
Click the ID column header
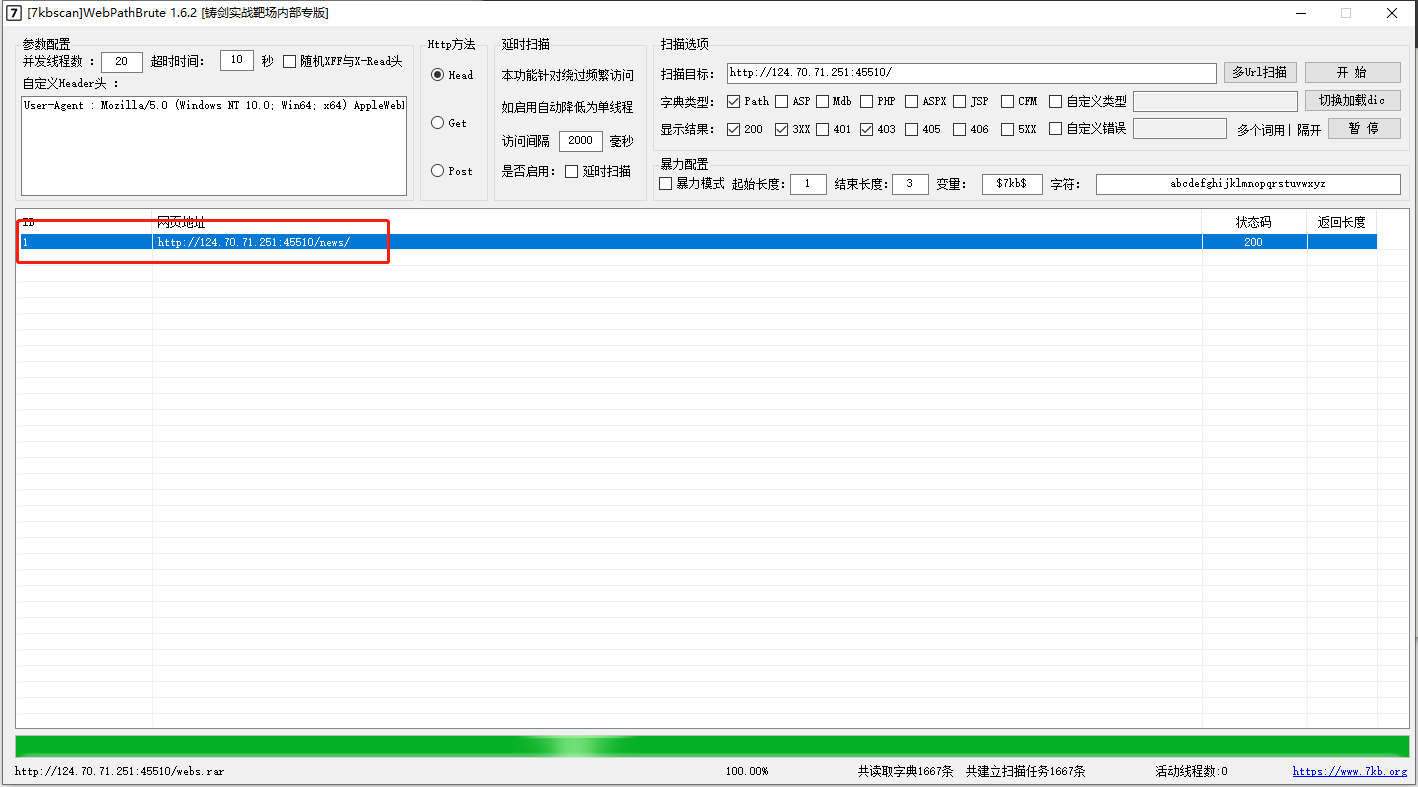[x=85, y=222]
